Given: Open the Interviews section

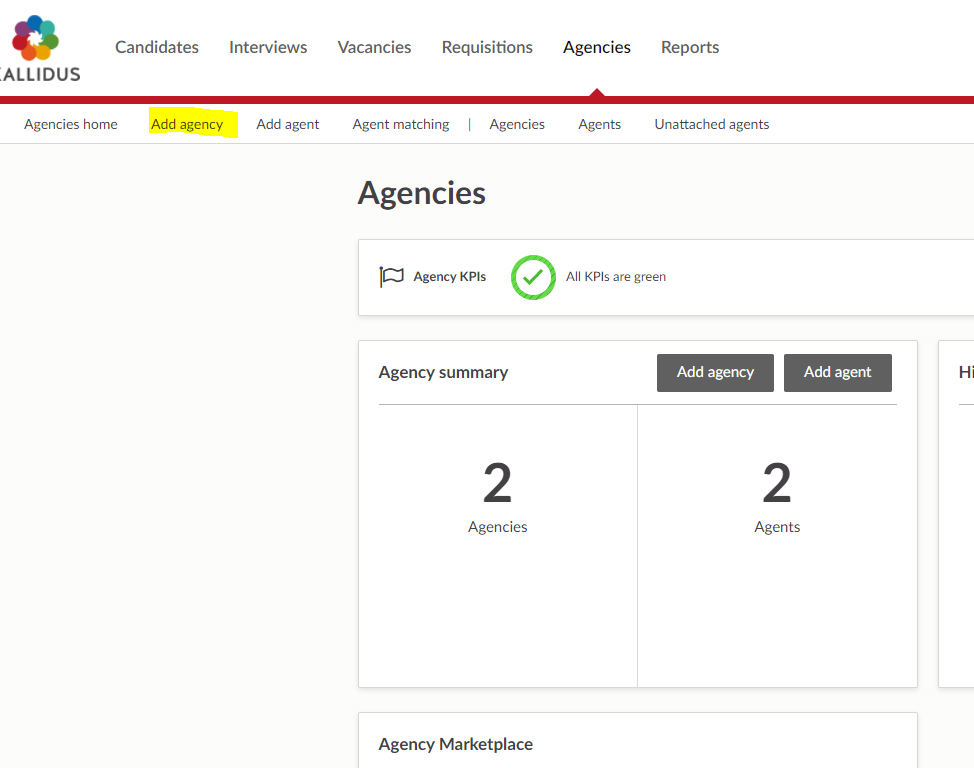Looking at the screenshot, I should (267, 47).
